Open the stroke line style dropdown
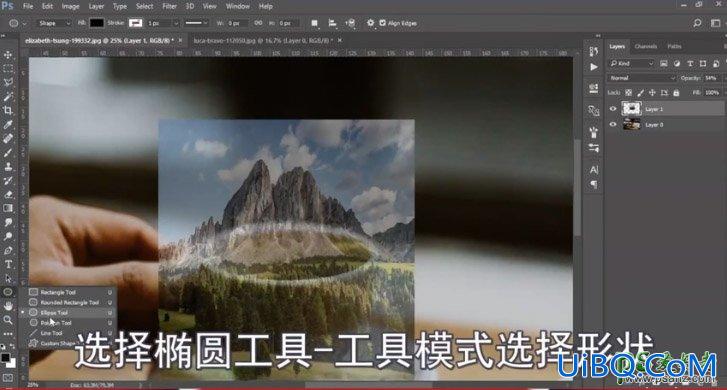 click(197, 23)
